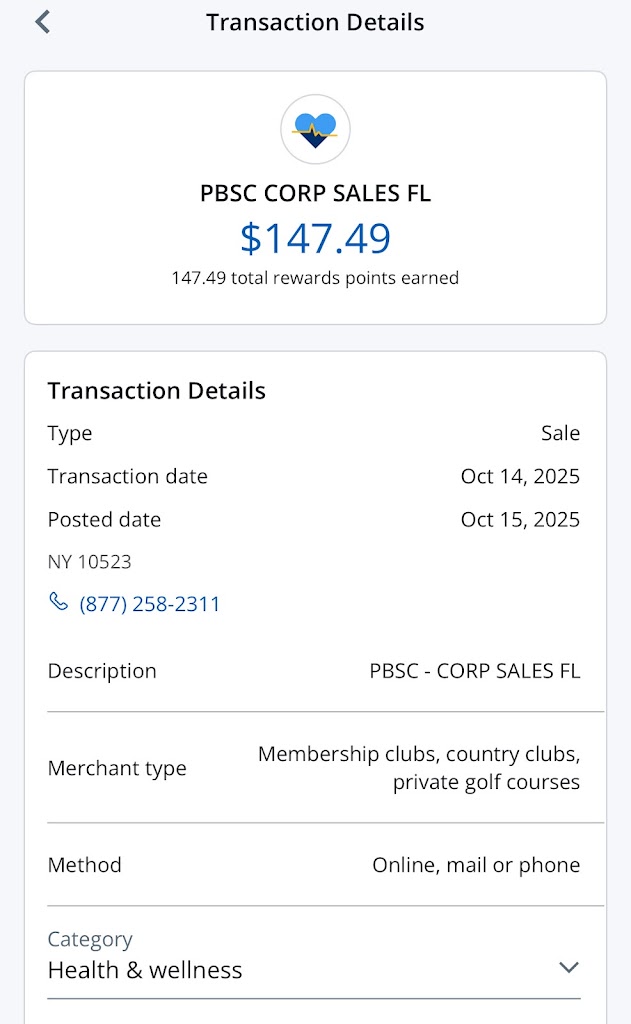Open the Health & wellness category selector
Viewport: 631px width, 1024px height.
click(145, 970)
